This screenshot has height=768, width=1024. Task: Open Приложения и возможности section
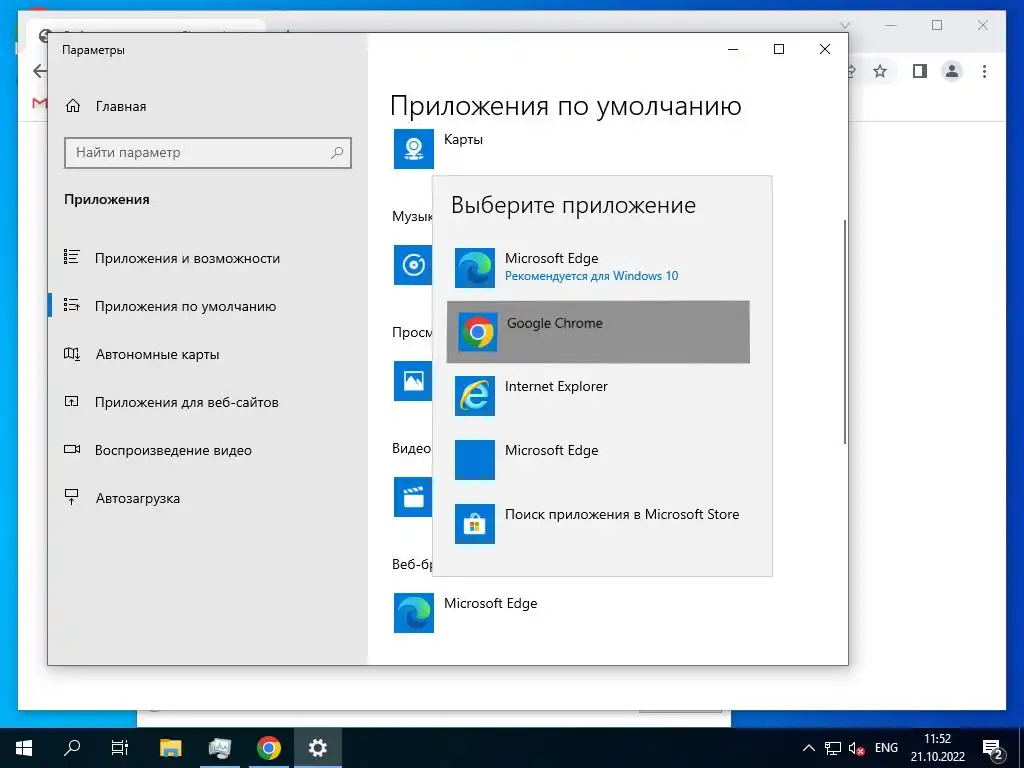(208, 258)
